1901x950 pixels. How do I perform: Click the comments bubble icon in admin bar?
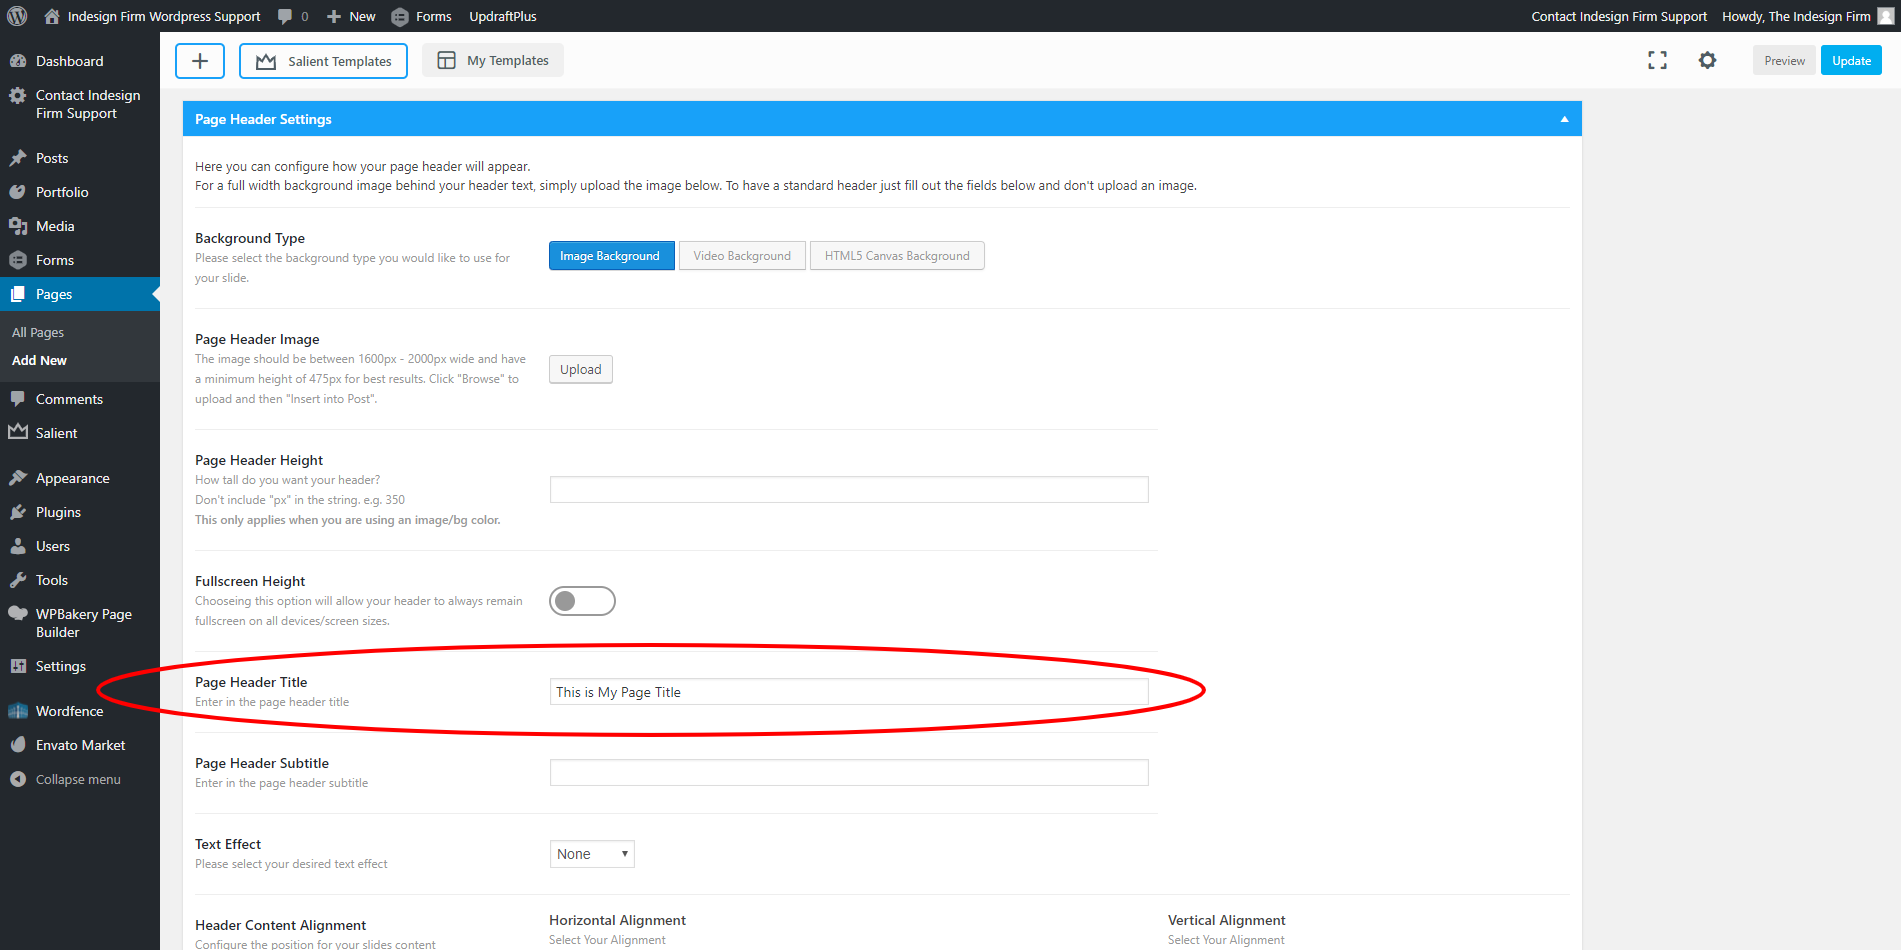(x=286, y=16)
